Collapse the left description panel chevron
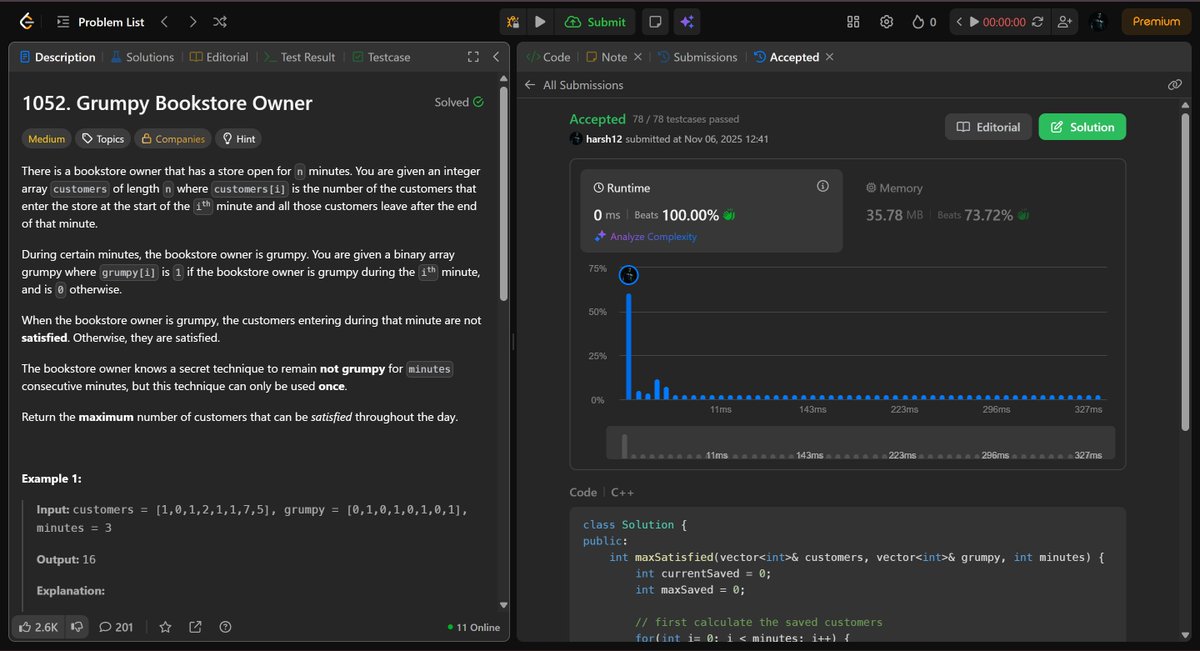The image size is (1200, 651). coord(497,57)
